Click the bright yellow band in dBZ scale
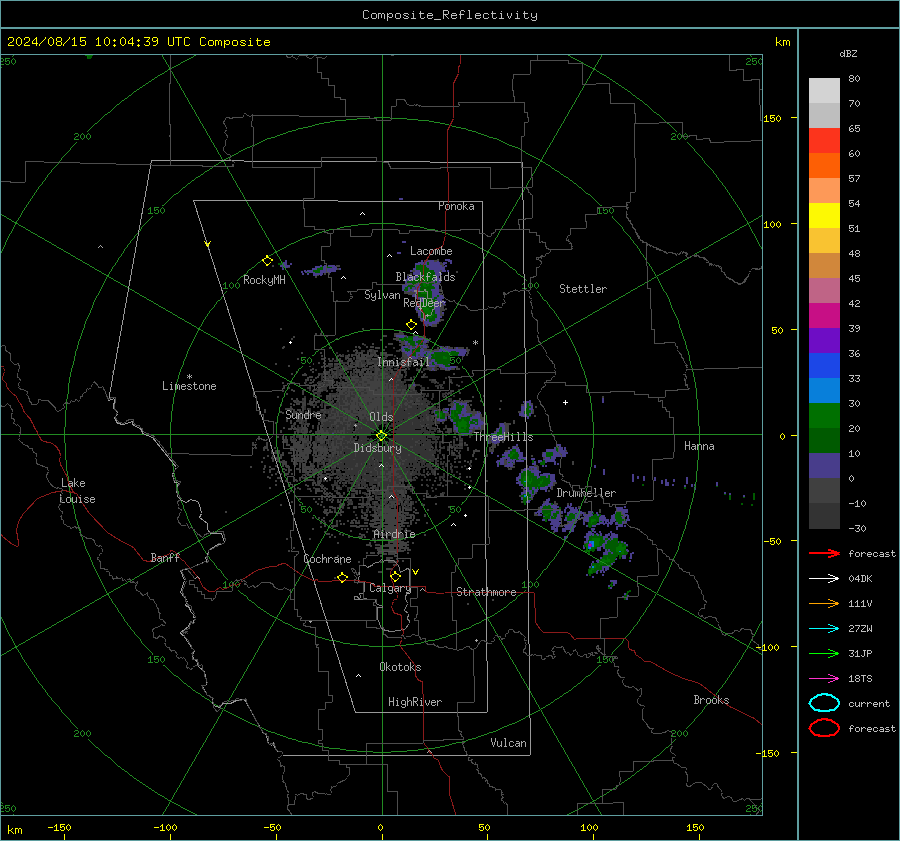The width and height of the screenshot is (900, 841). click(824, 215)
